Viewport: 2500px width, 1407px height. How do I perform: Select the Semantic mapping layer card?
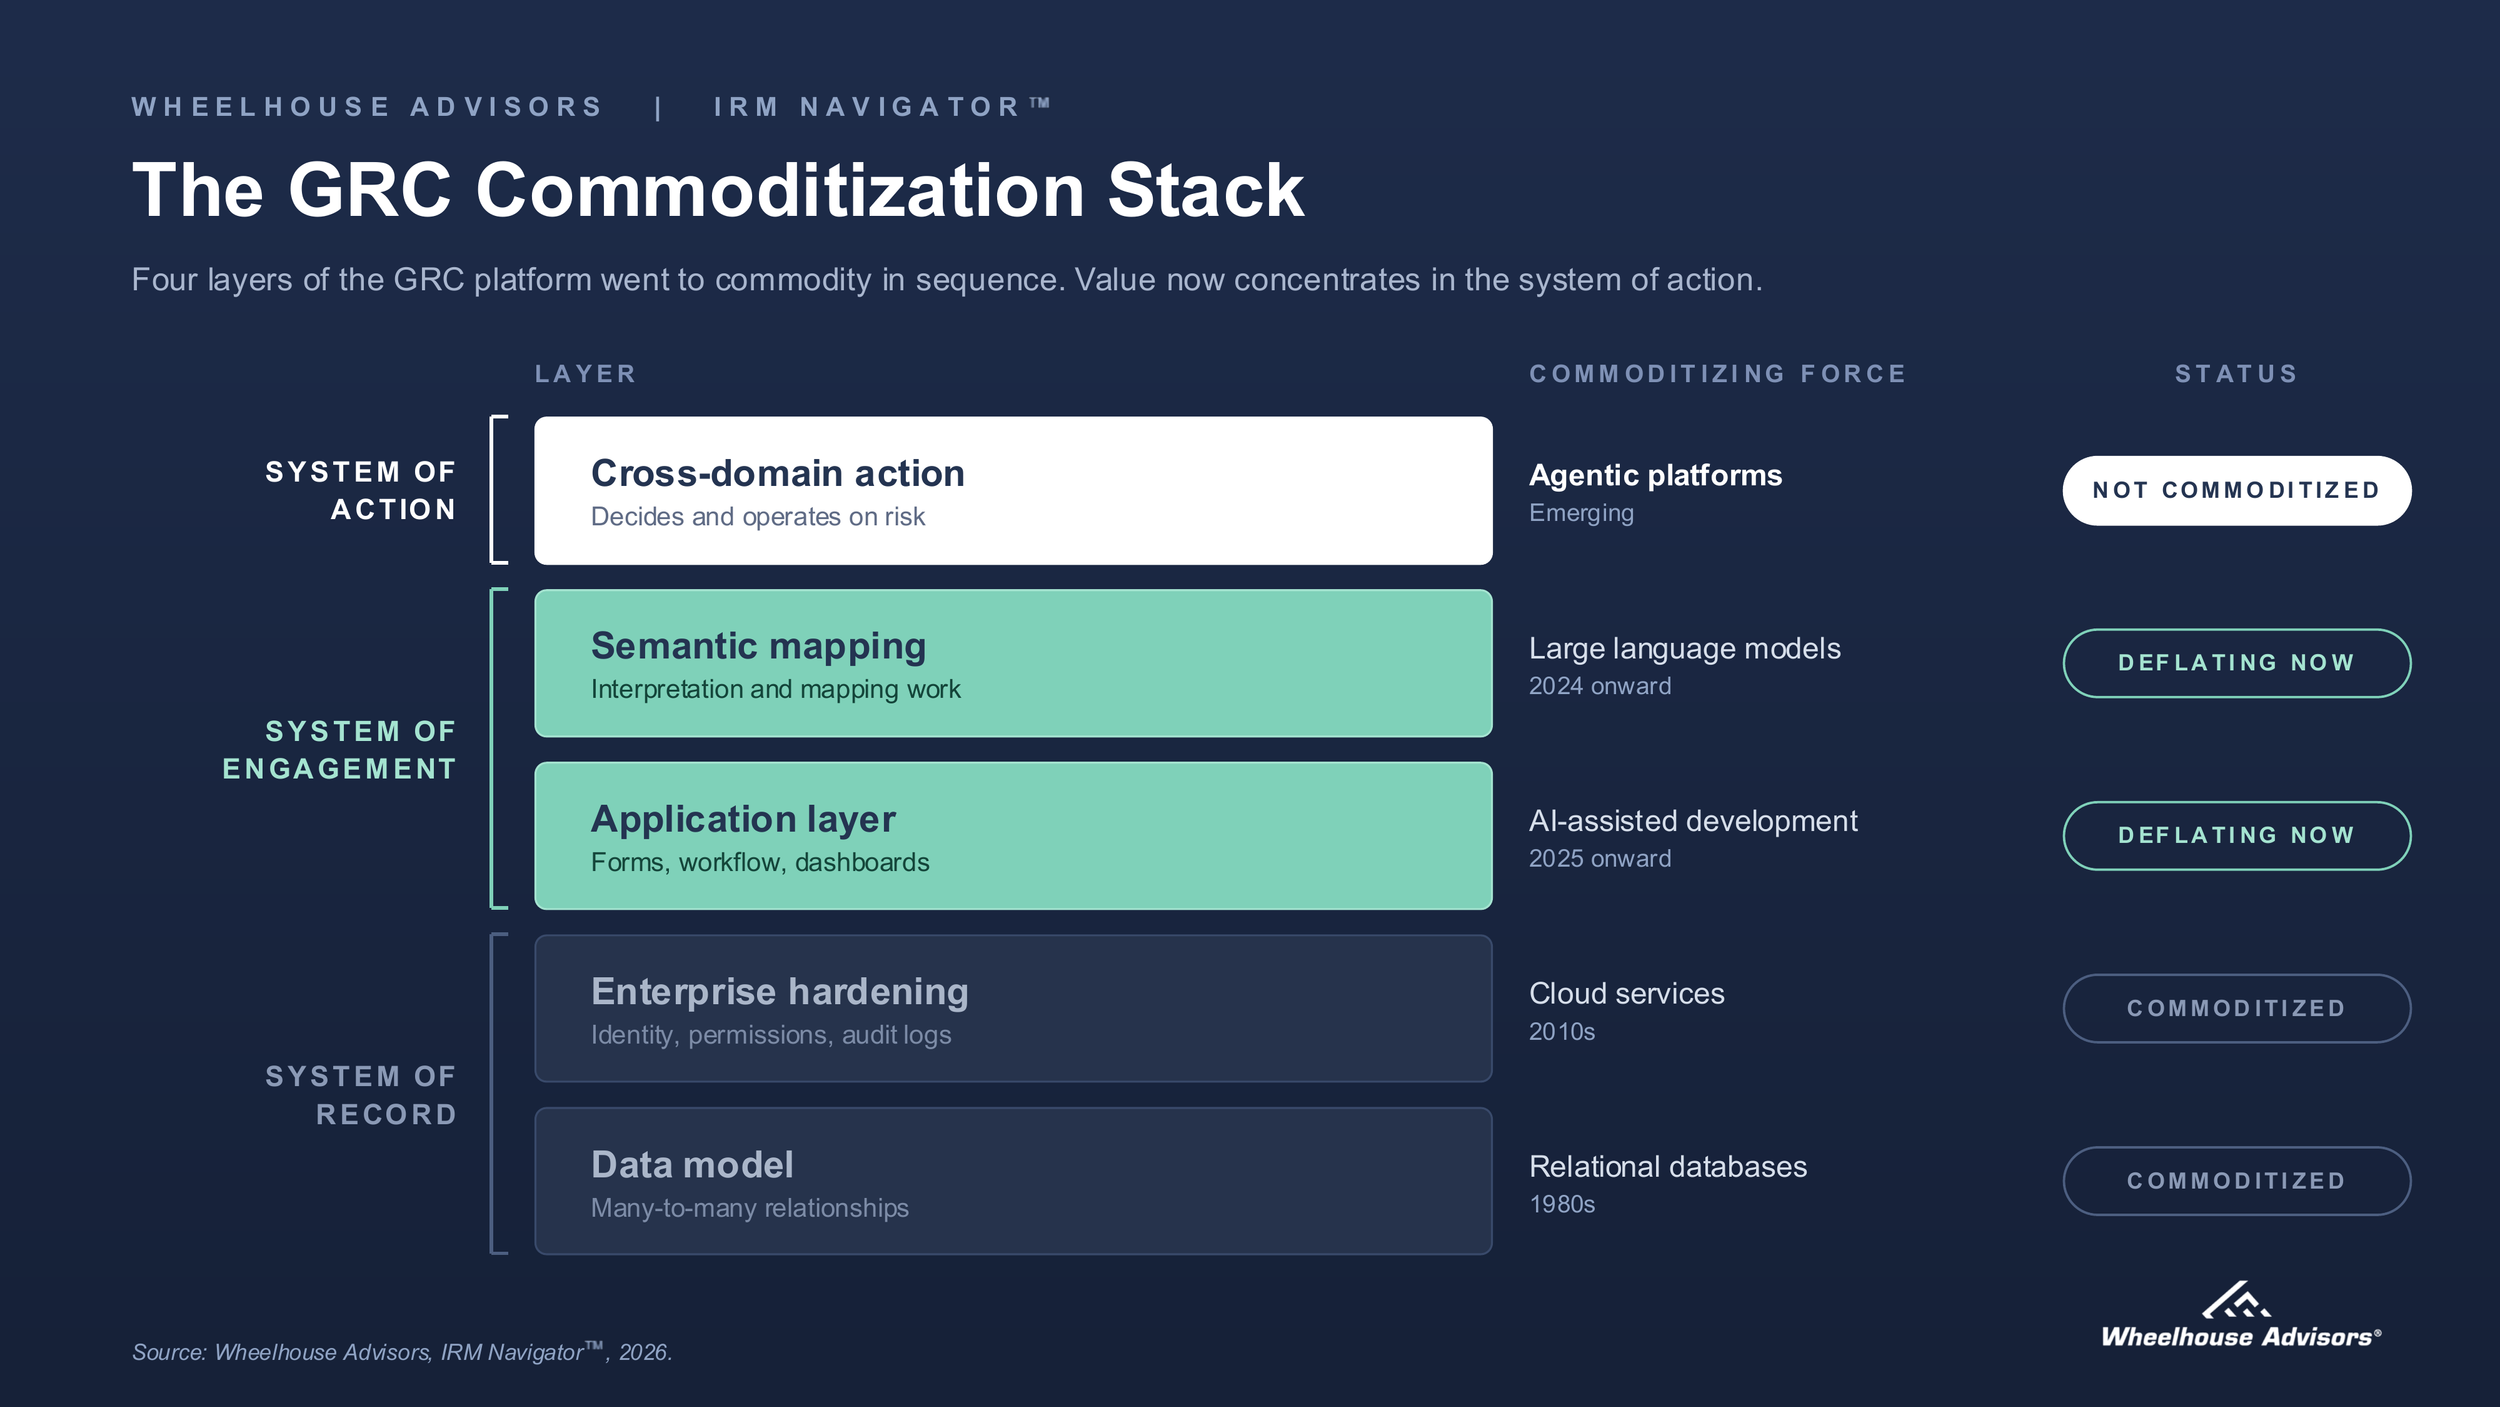1013,663
